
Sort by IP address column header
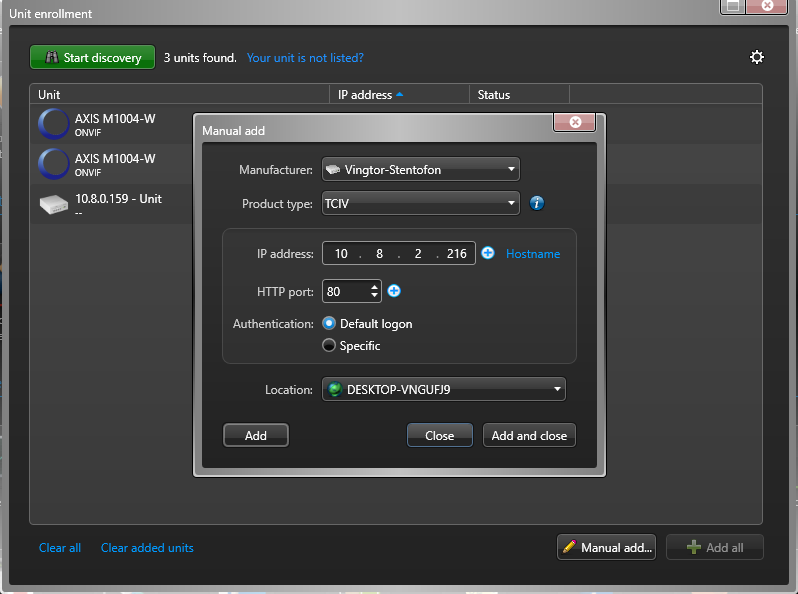(x=370, y=95)
